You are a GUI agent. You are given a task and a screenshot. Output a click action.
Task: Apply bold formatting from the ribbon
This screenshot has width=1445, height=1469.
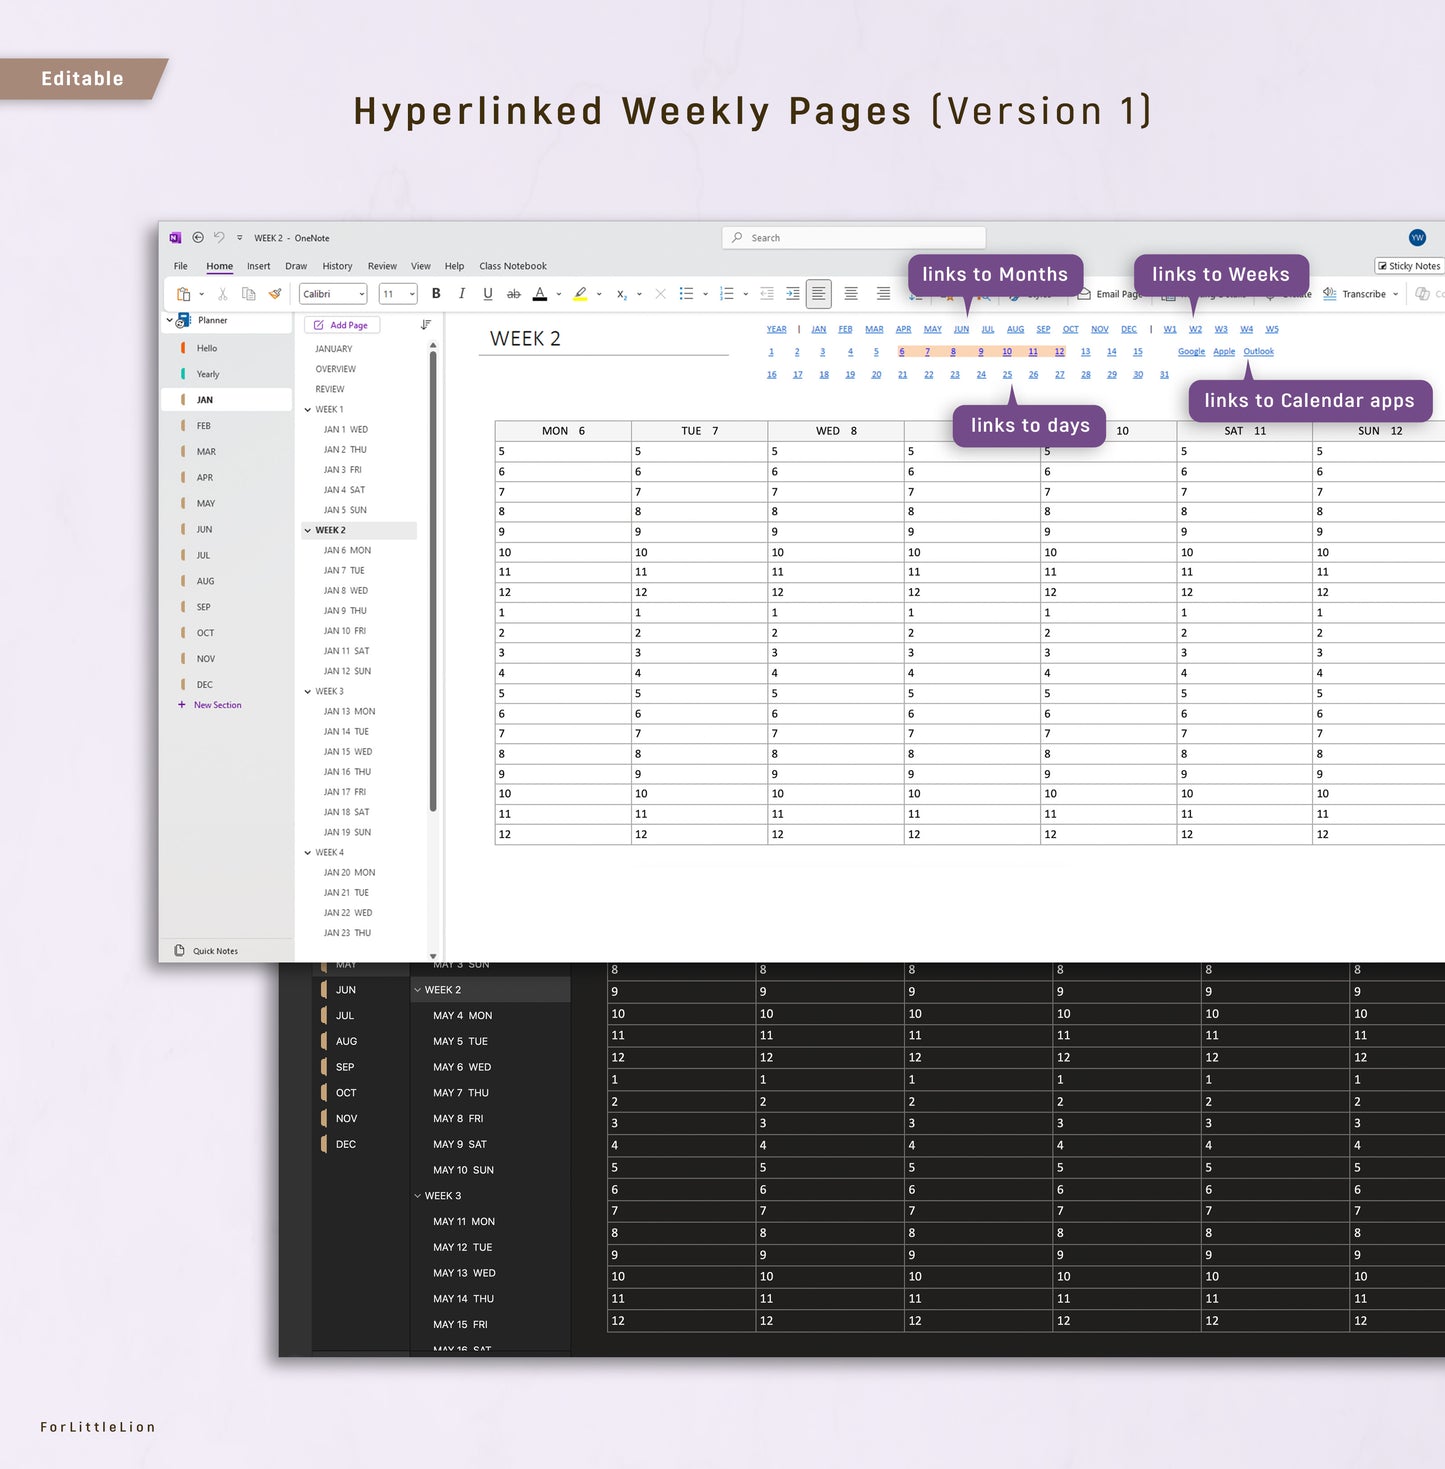click(x=436, y=293)
